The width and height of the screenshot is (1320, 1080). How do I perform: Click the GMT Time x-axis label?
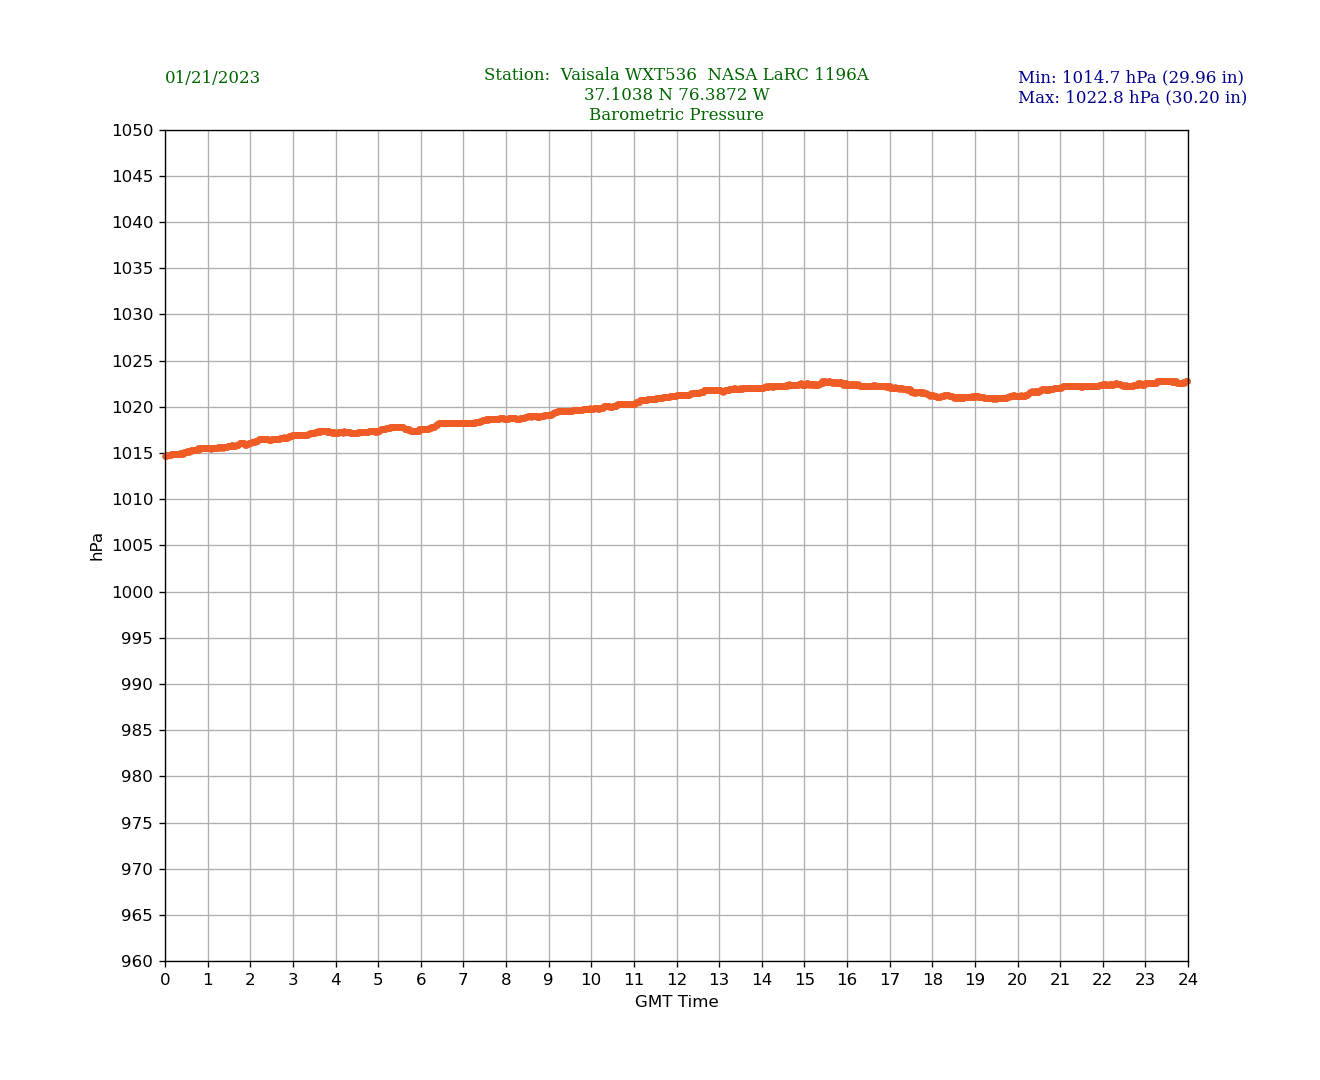pos(676,1002)
